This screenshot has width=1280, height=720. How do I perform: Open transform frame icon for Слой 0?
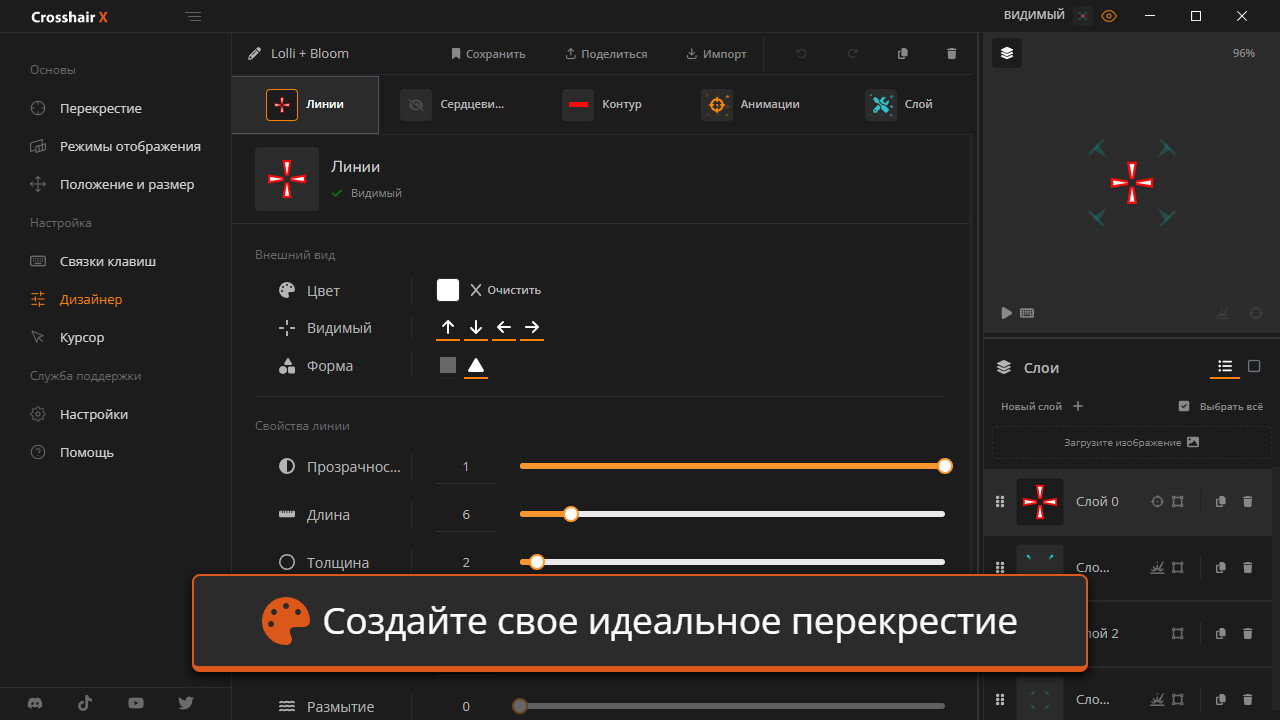tap(1178, 501)
